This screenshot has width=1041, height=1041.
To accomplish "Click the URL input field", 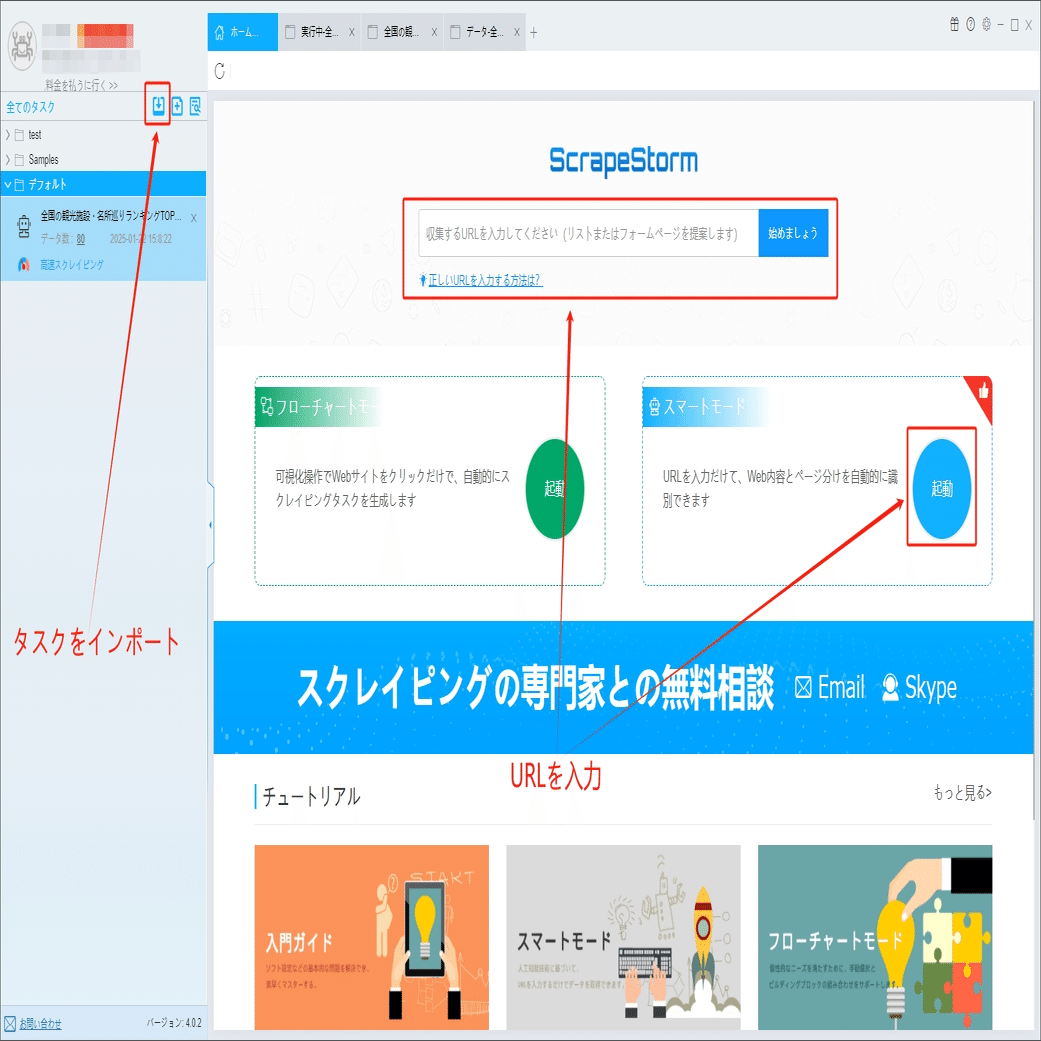I will [x=588, y=233].
